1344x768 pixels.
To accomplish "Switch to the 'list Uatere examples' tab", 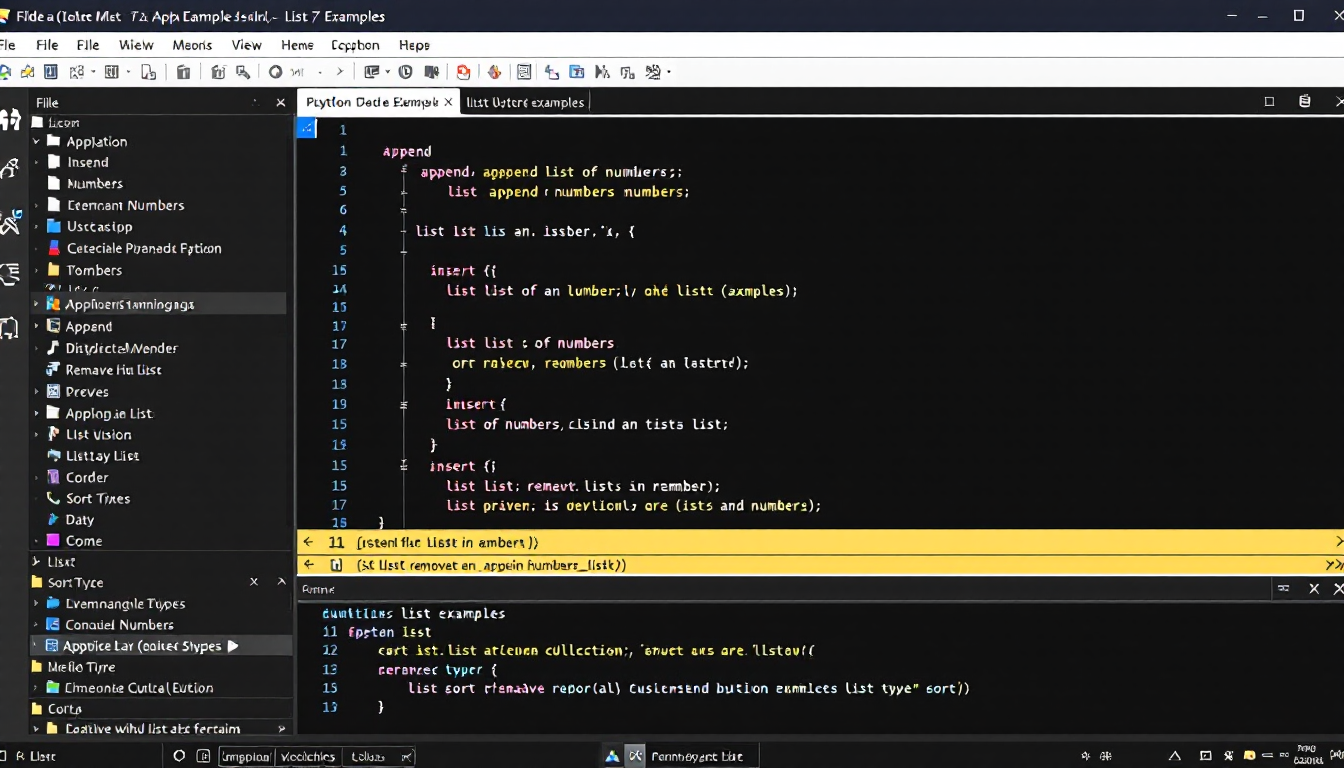I will [x=525, y=102].
